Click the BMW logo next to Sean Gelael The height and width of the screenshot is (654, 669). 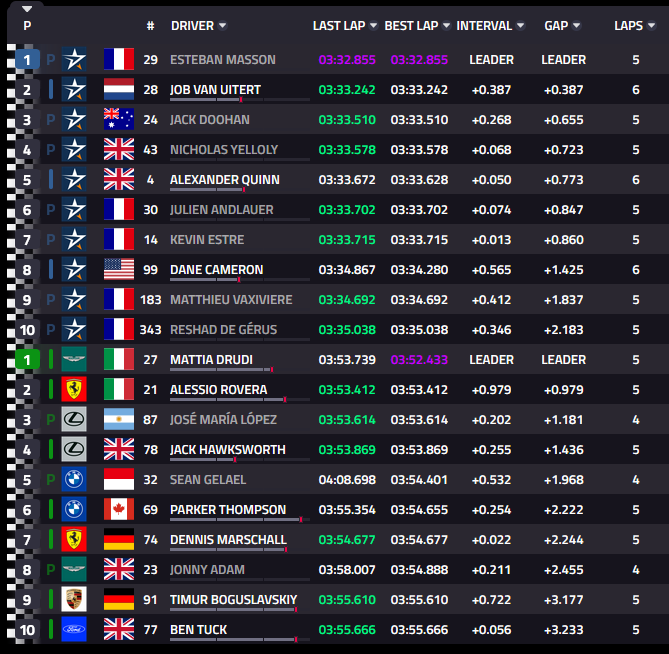[74, 480]
